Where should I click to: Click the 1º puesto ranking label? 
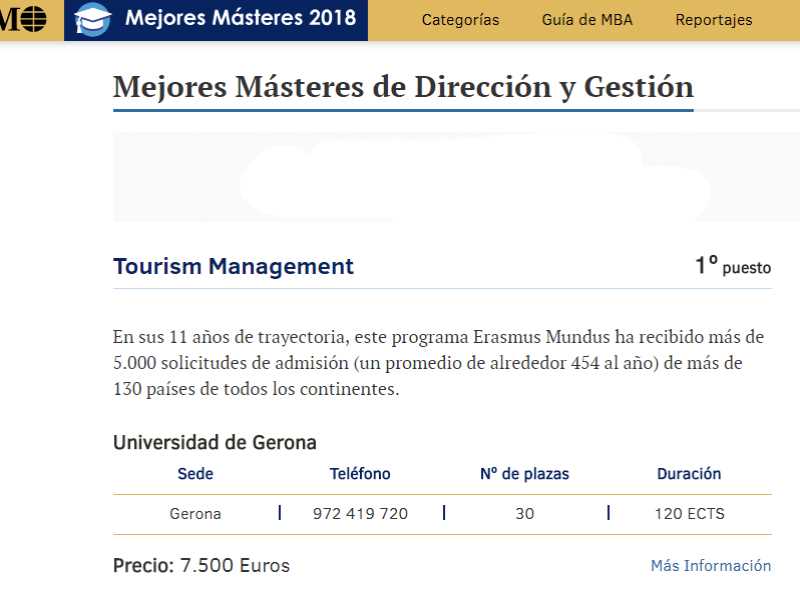pyautogui.click(x=733, y=266)
